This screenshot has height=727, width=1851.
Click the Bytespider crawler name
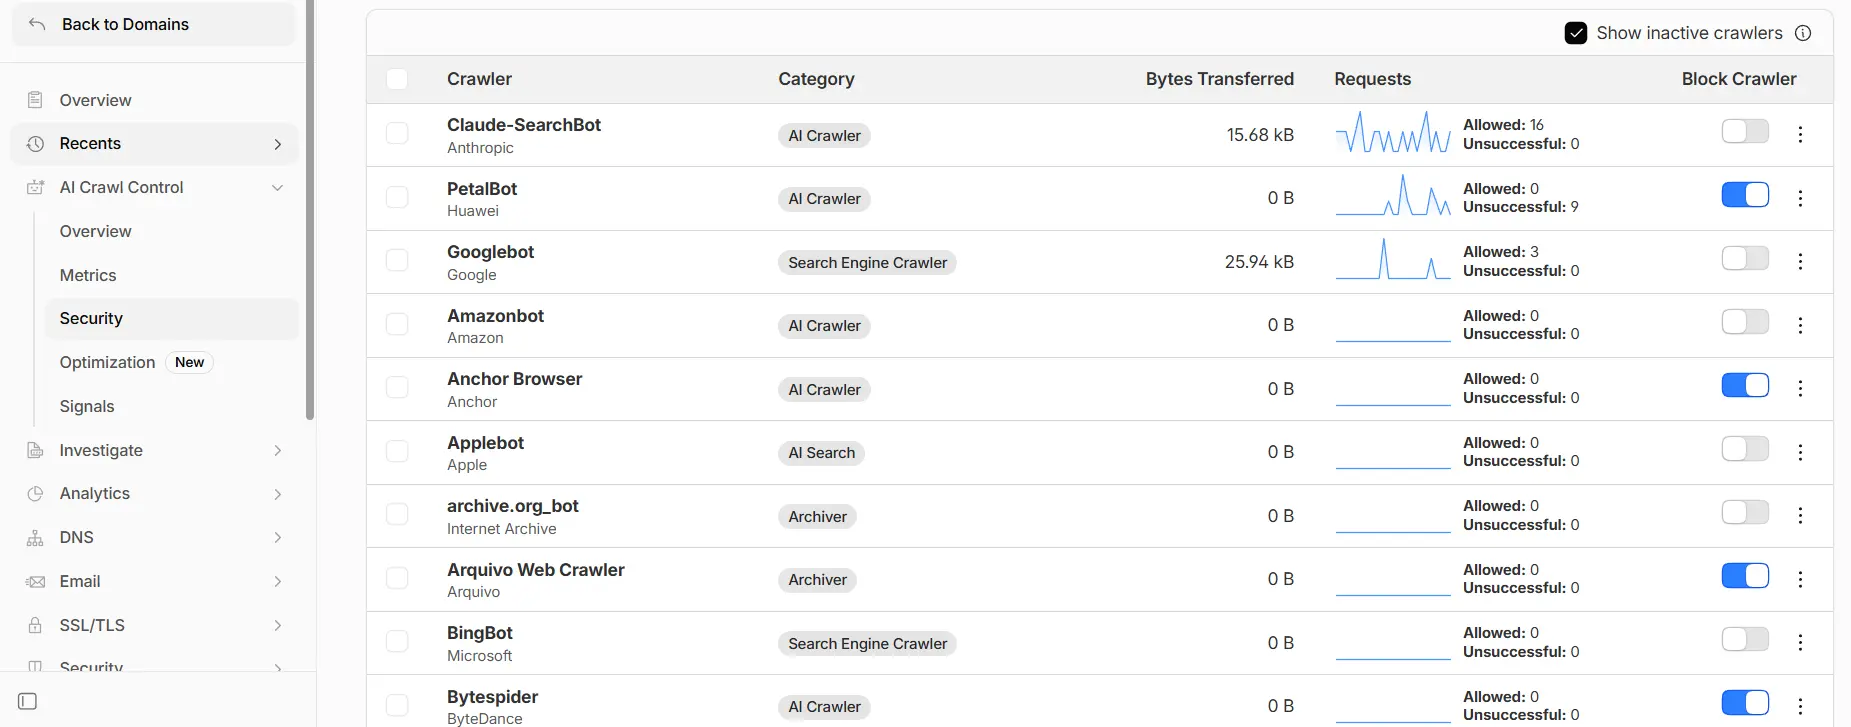(492, 697)
